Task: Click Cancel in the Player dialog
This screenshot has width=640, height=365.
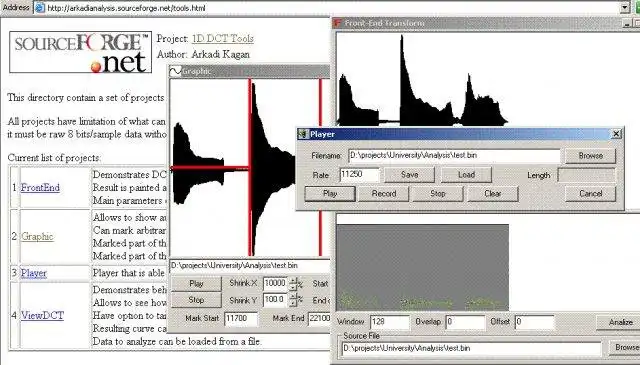Action: [x=590, y=194]
